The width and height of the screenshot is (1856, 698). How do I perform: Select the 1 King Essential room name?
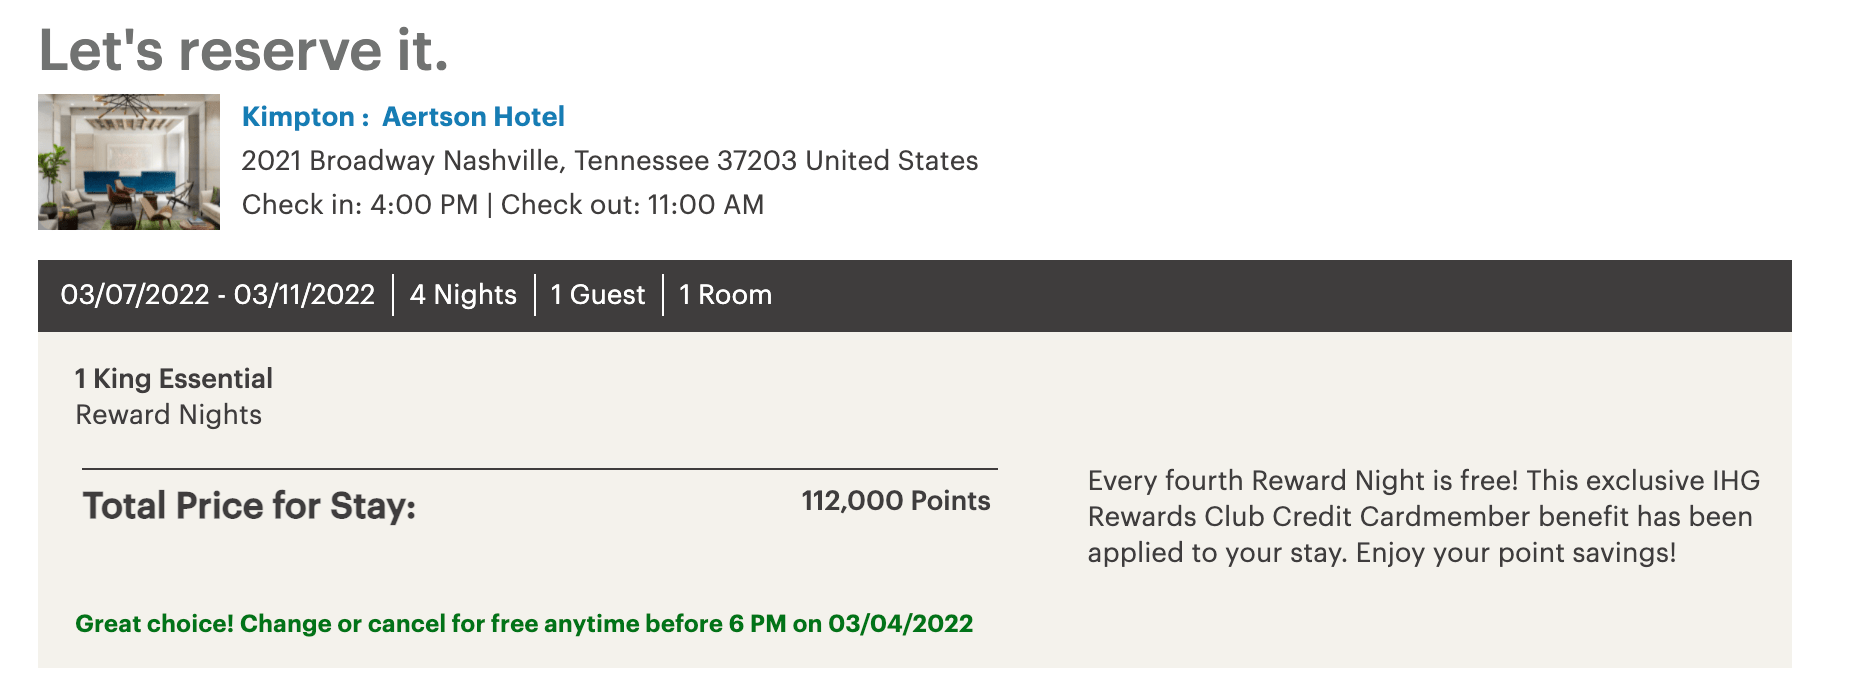coord(173,378)
